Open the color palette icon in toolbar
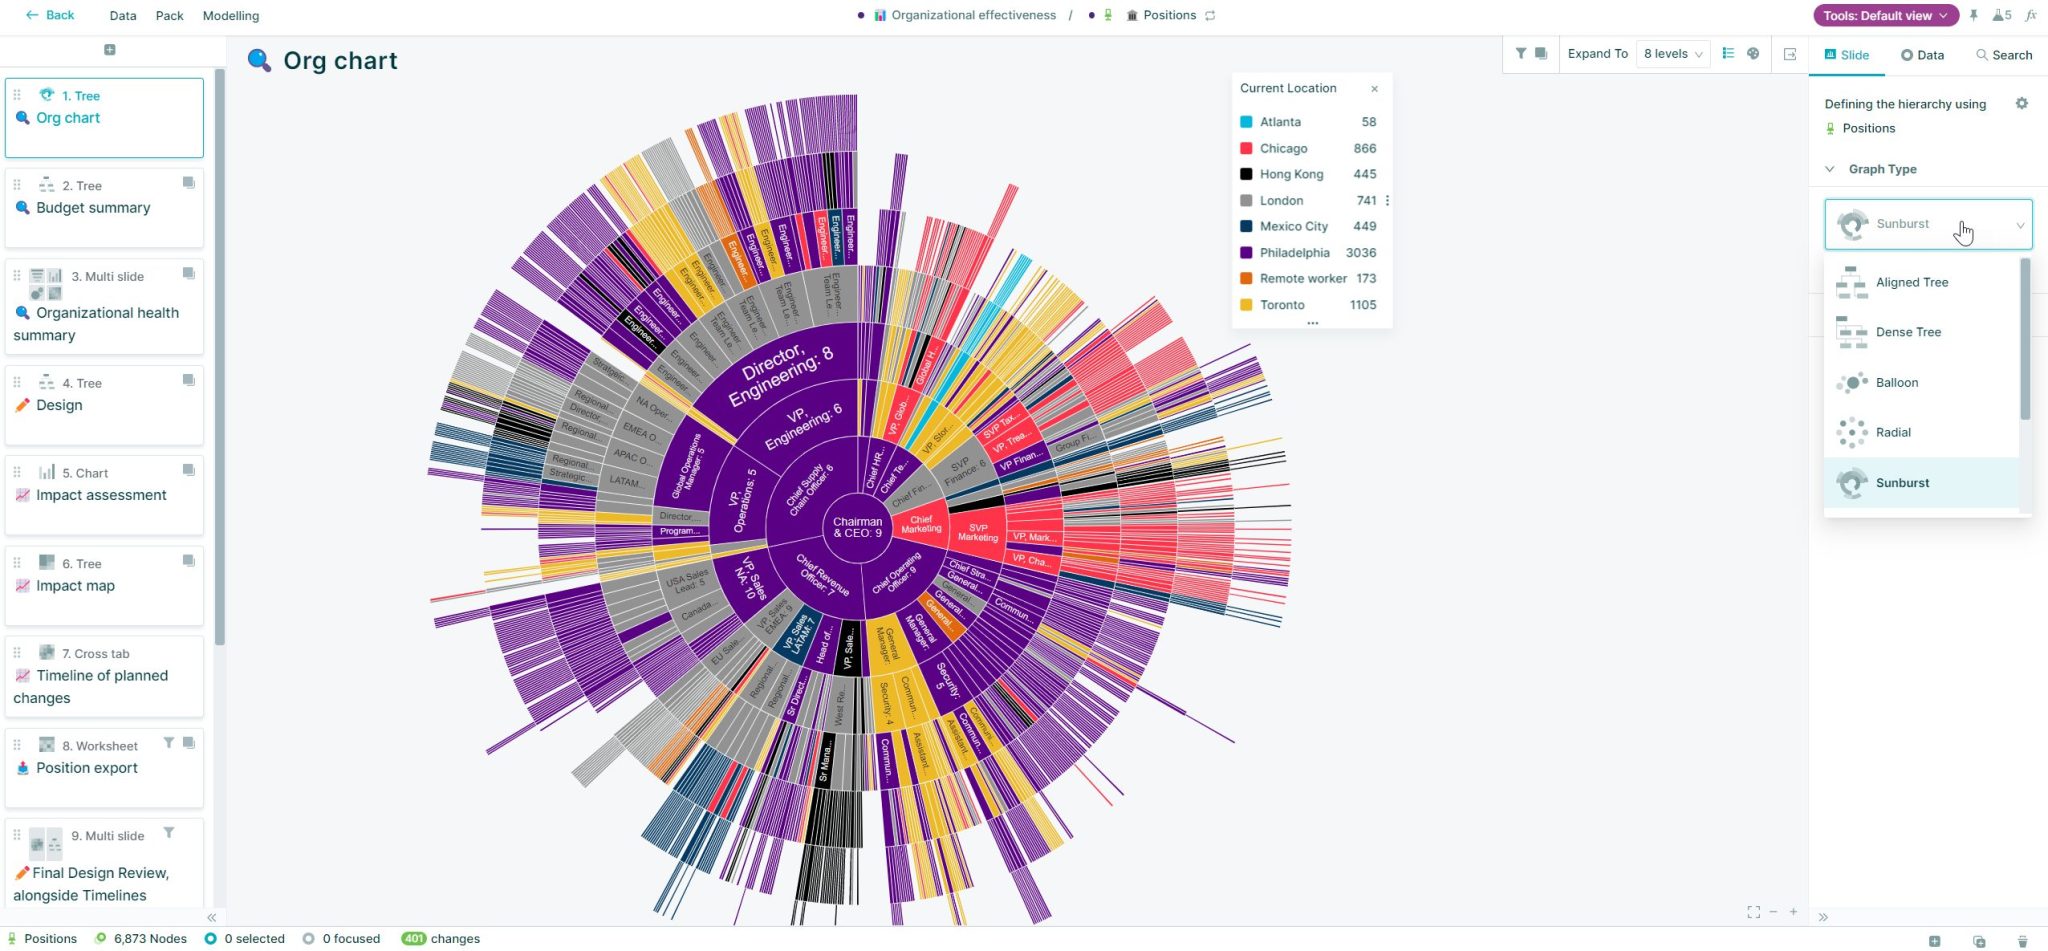This screenshot has height=951, width=2048. [1751, 54]
